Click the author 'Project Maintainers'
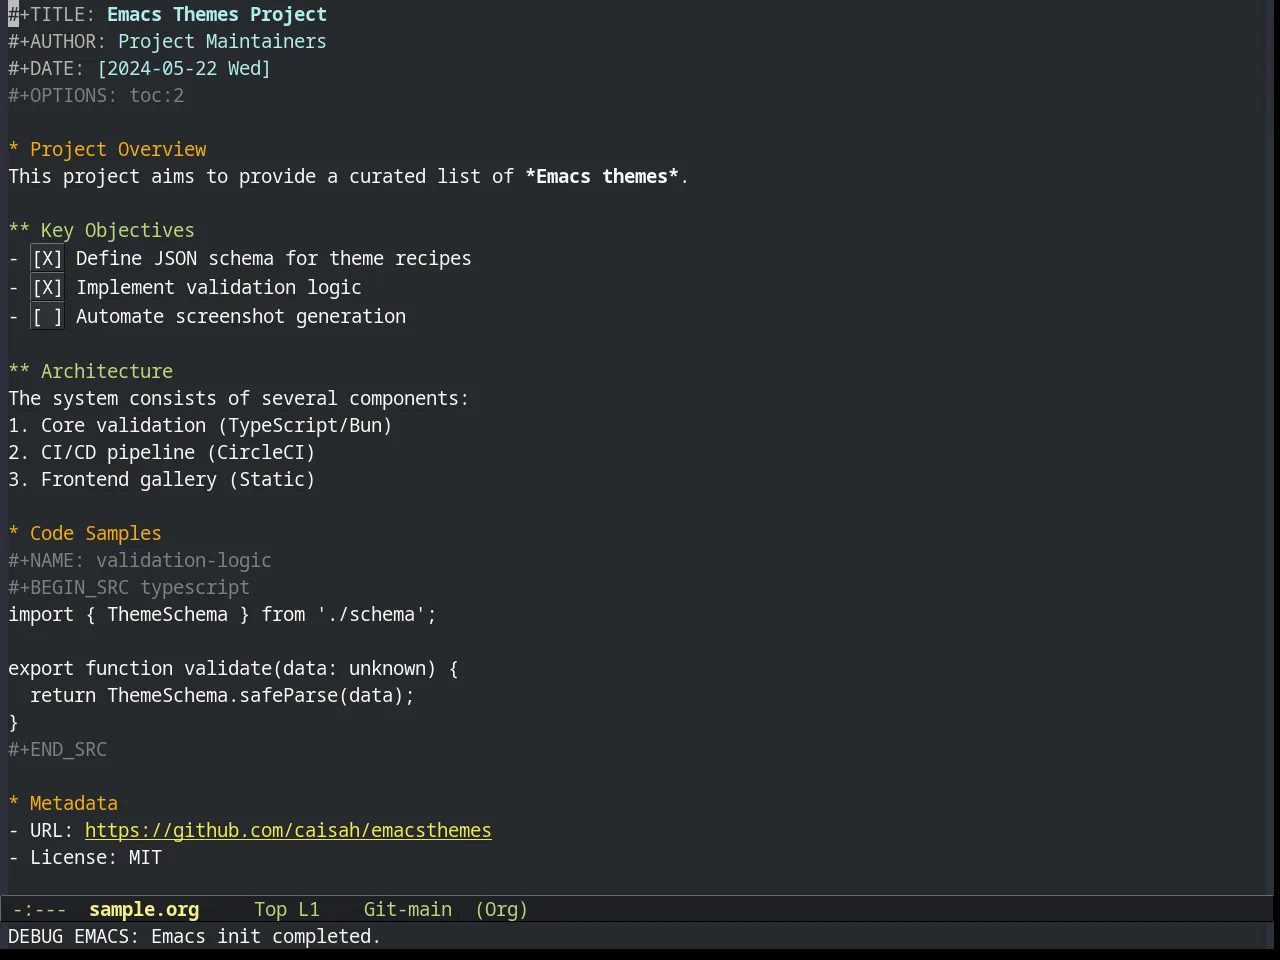The height and width of the screenshot is (960, 1280). (x=222, y=42)
